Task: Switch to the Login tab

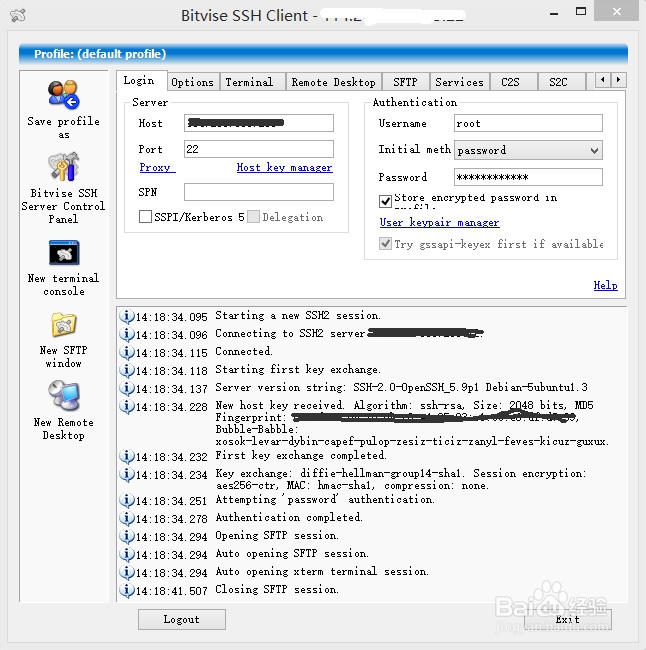Action: click(141, 80)
